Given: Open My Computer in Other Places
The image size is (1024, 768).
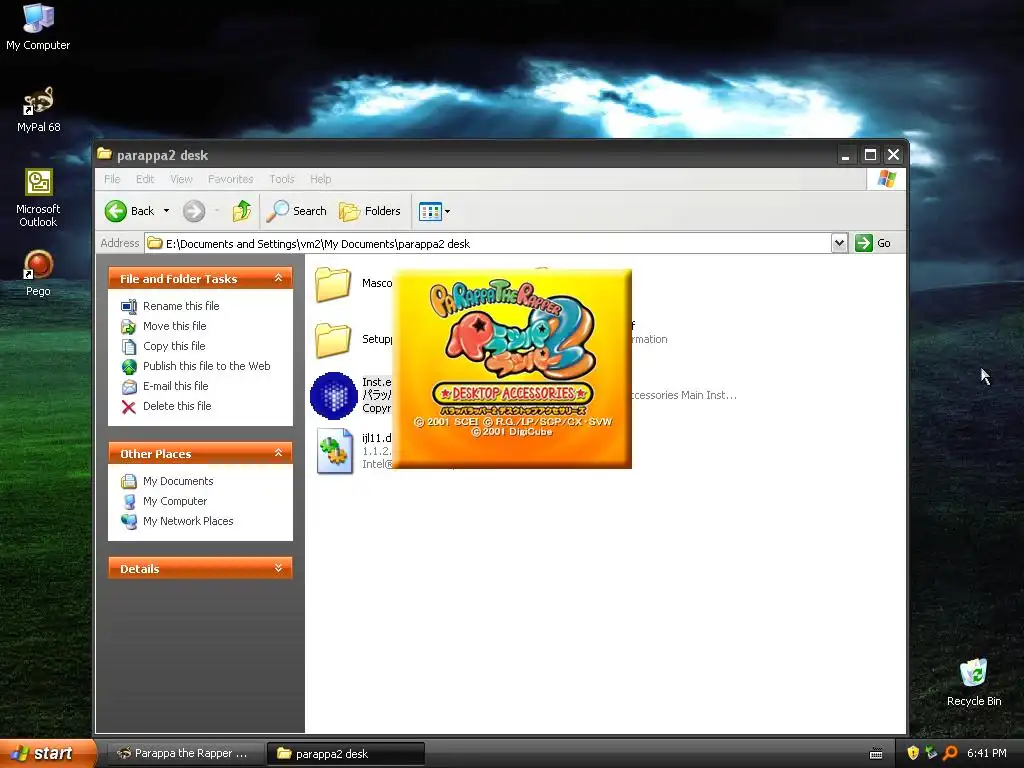Looking at the screenshot, I should [x=174, y=501].
